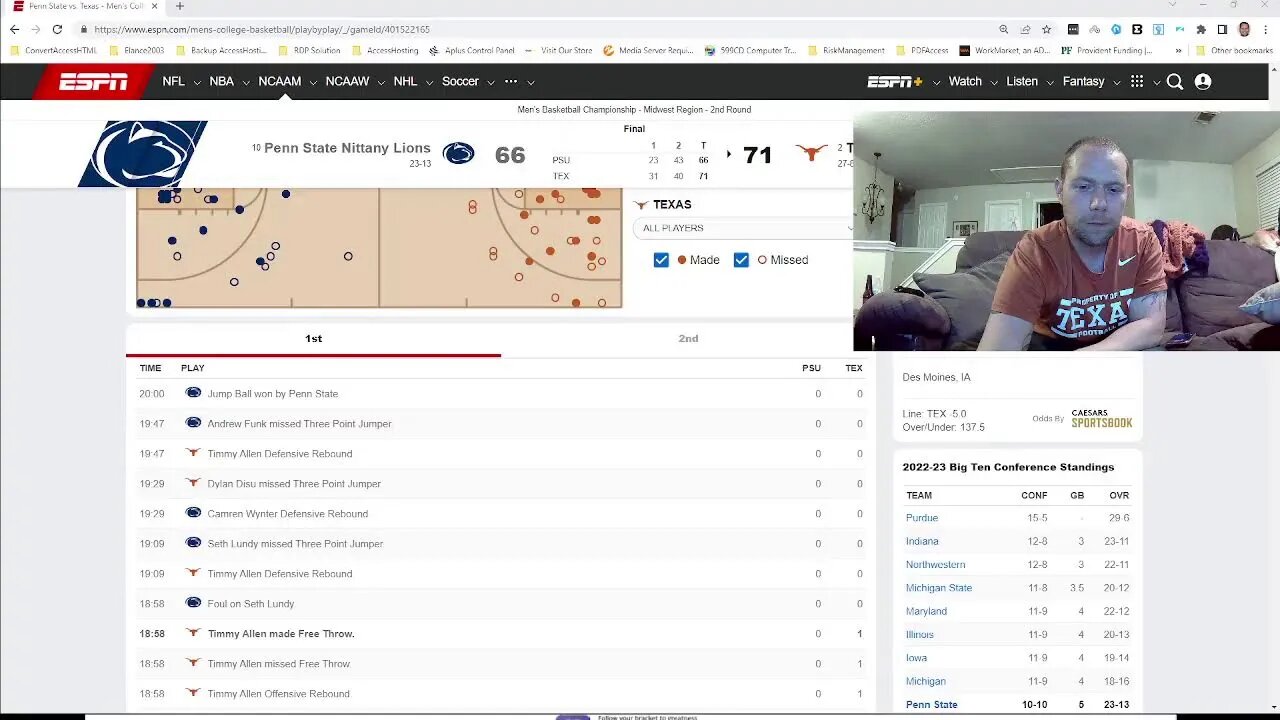Click the Penn State team logo next to score

pyautogui.click(x=459, y=153)
